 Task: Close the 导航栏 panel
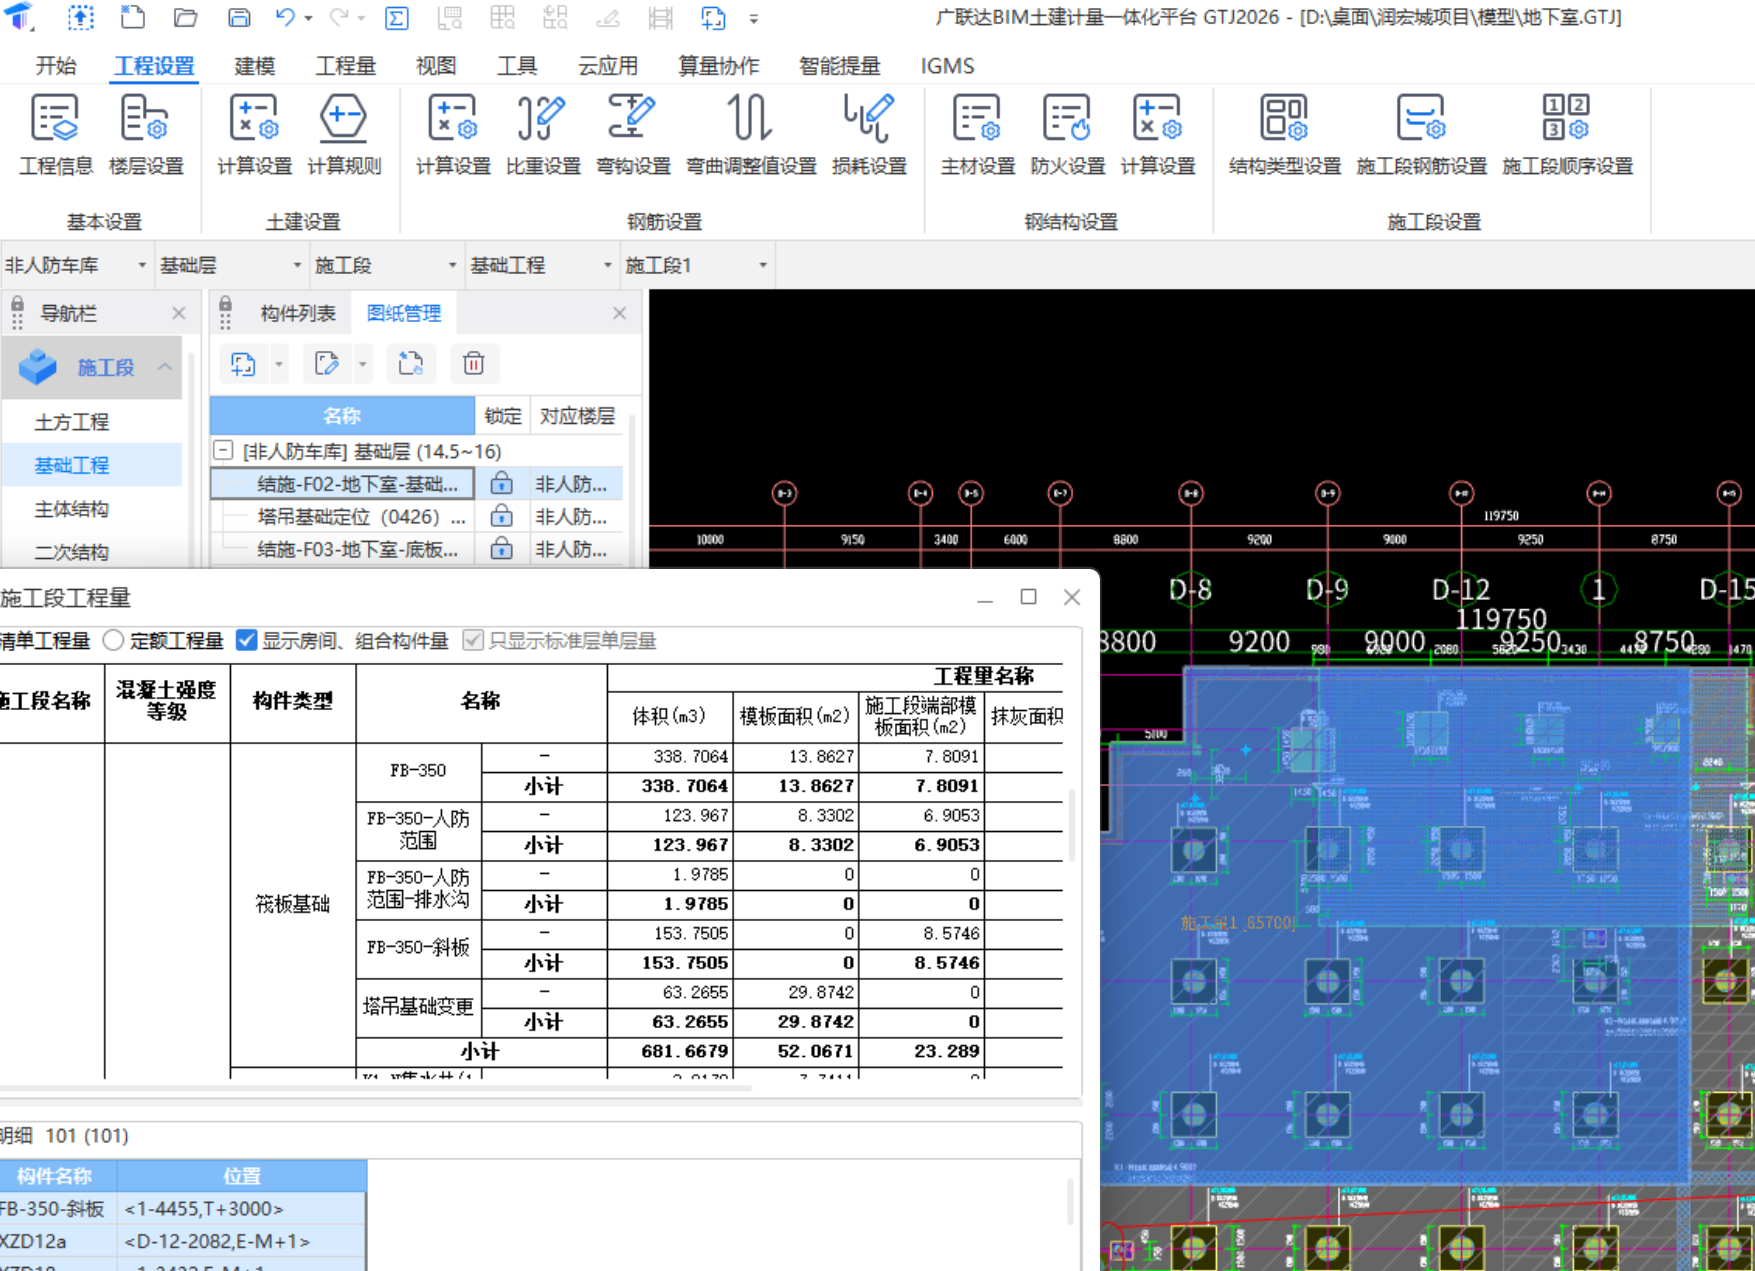[178, 313]
